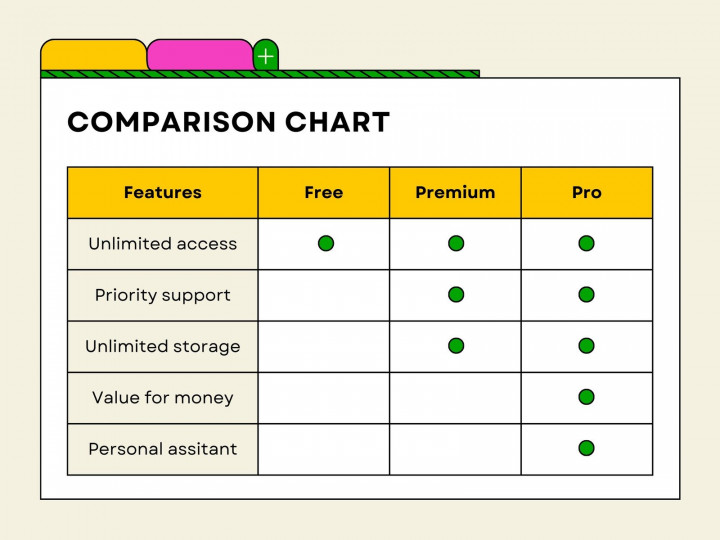Viewport: 720px width, 540px height.
Task: Click the Unlimited access row label
Action: point(163,244)
